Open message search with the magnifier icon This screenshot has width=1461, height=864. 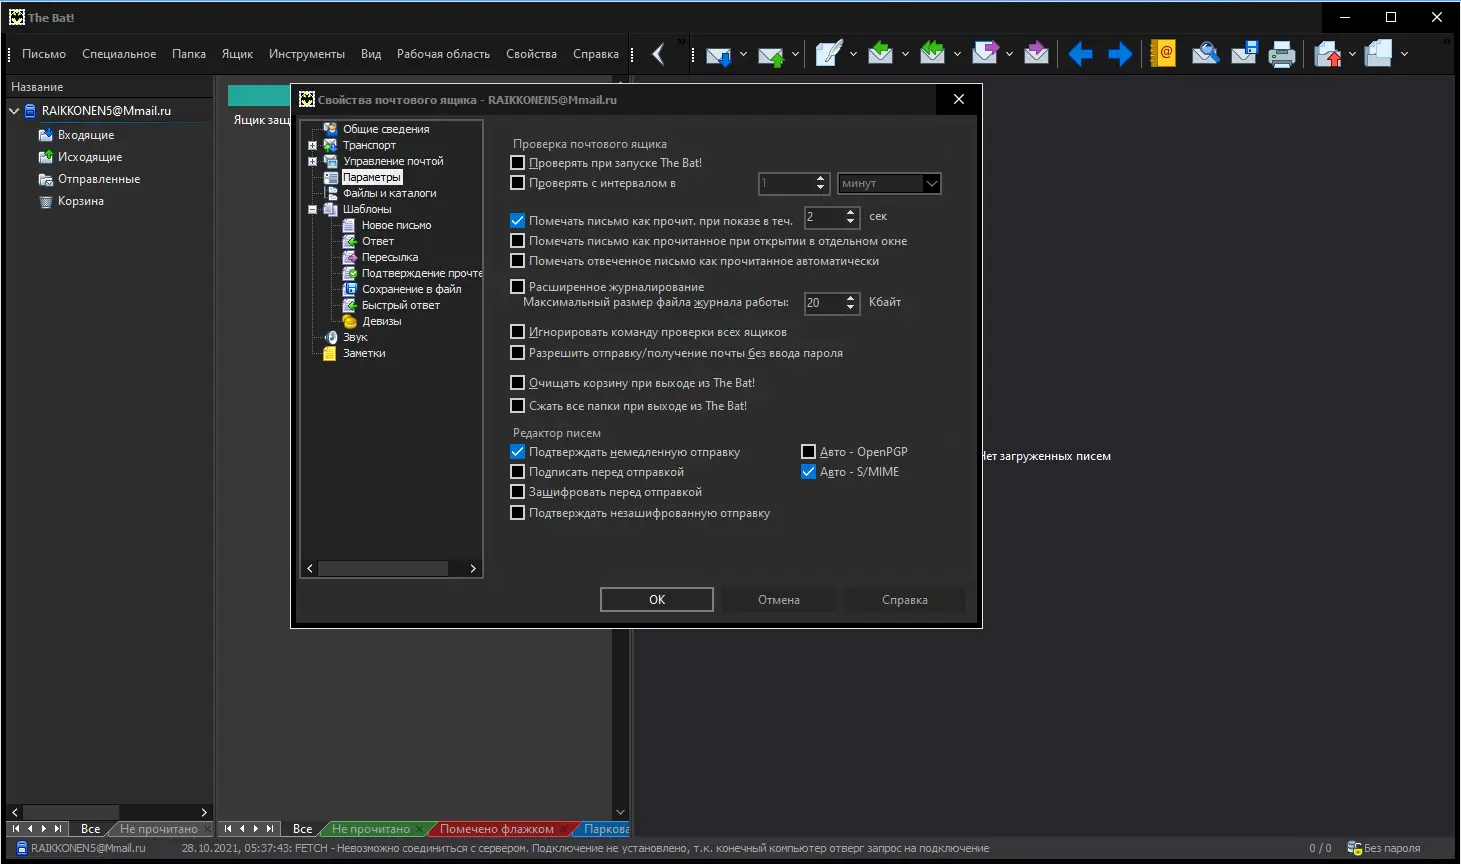(x=1205, y=53)
